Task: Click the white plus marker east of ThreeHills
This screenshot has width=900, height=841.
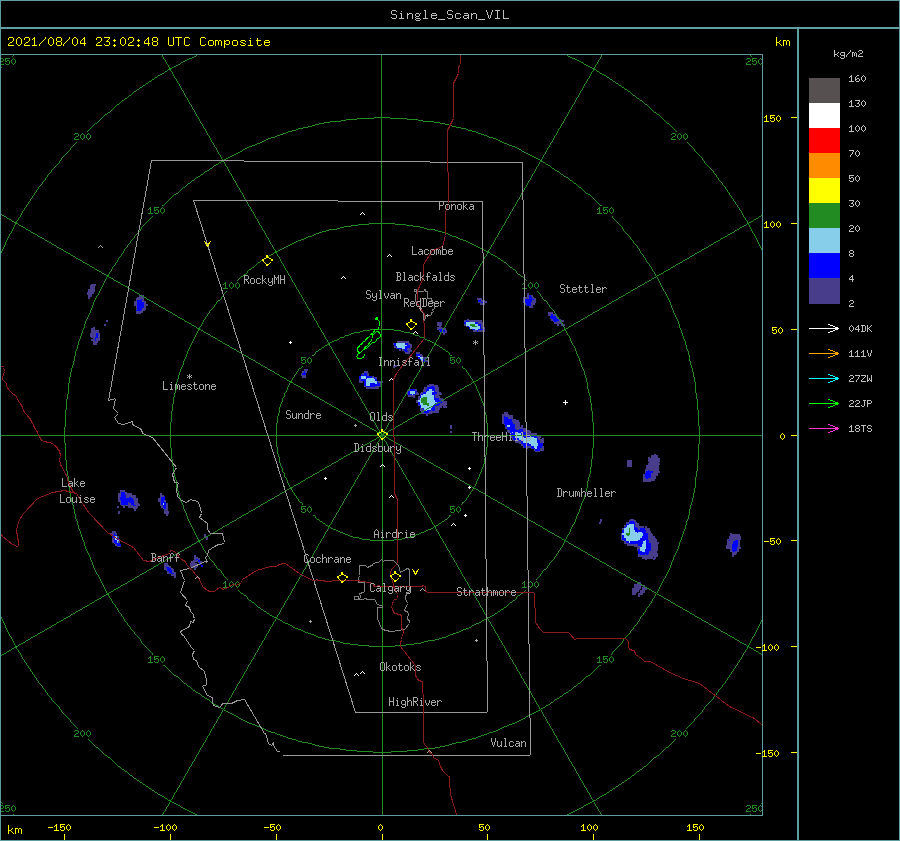Action: coord(565,402)
